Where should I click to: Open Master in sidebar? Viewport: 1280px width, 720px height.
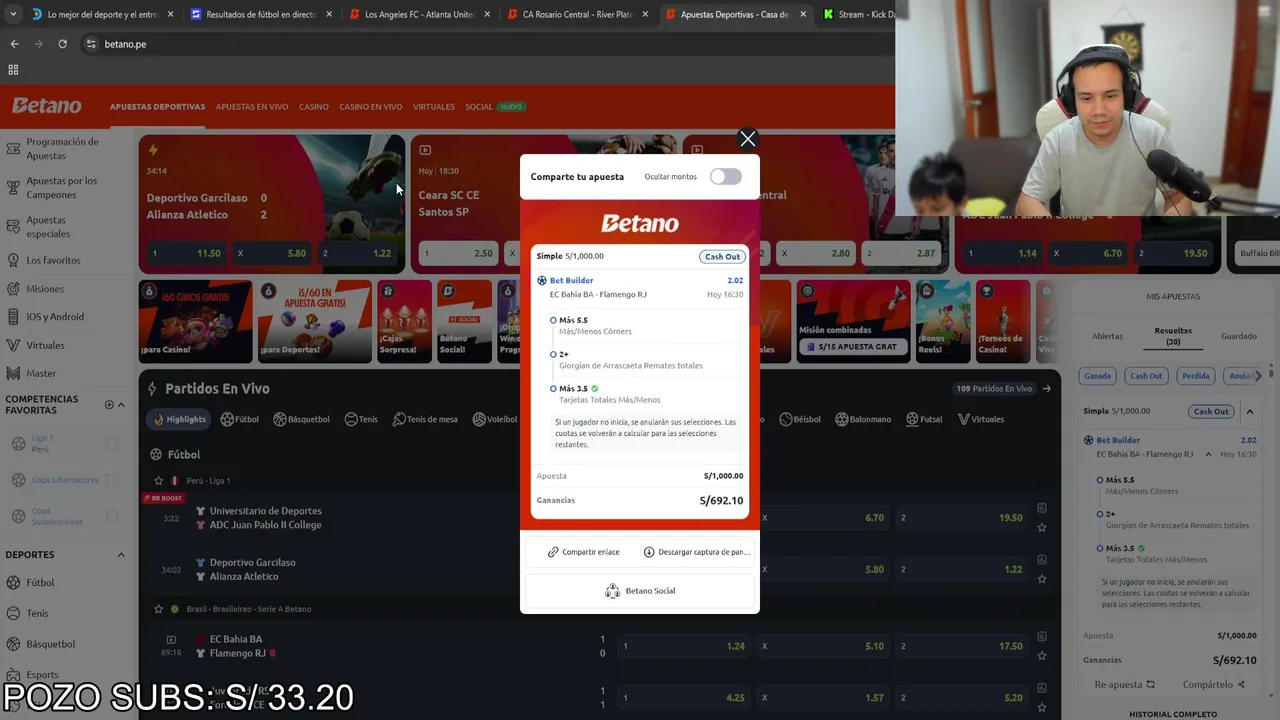41,373
